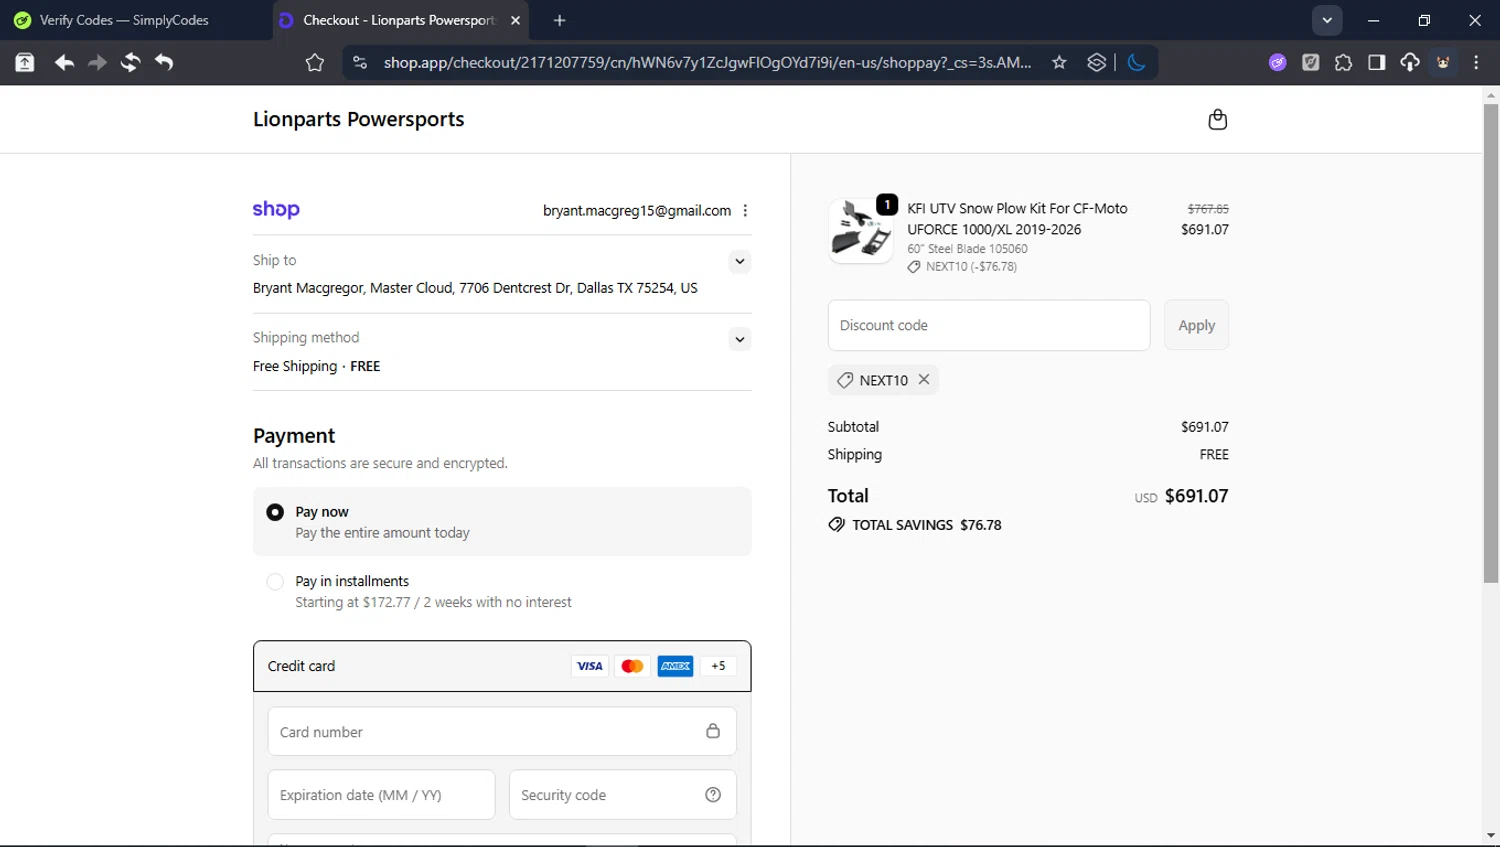Click the cloud upload icon in toolbar
The height and width of the screenshot is (847, 1500).
(x=1409, y=62)
